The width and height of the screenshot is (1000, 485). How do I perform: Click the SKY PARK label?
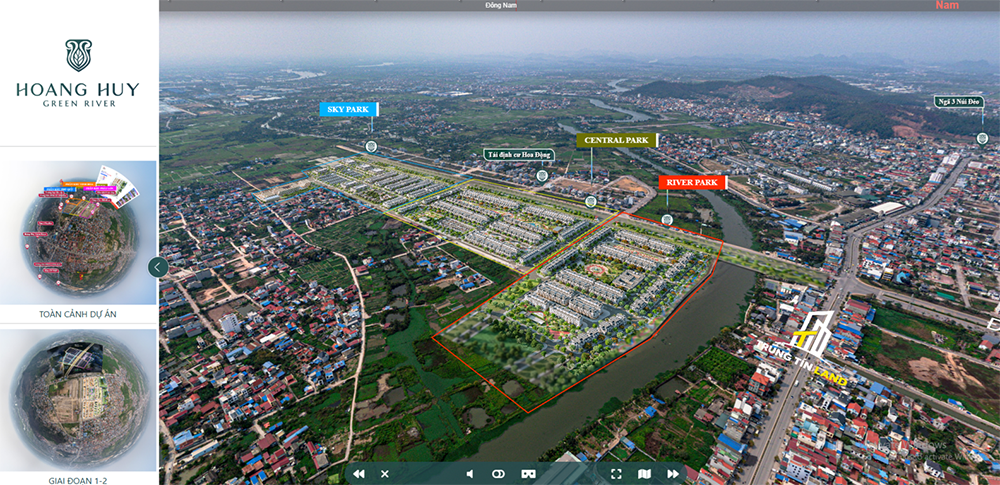click(x=345, y=109)
